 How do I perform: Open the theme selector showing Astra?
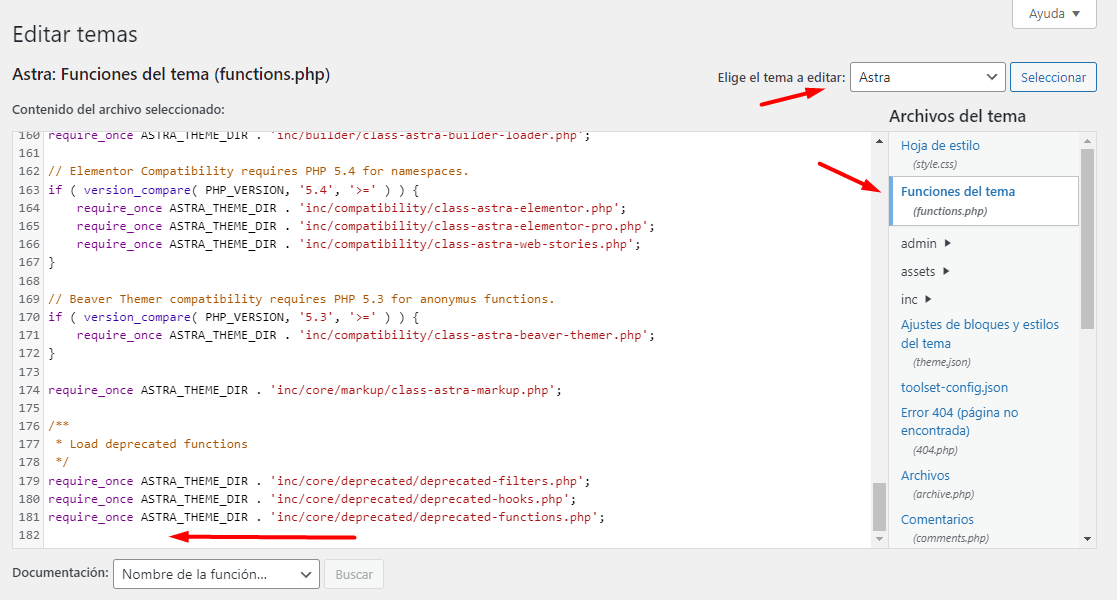[928, 77]
